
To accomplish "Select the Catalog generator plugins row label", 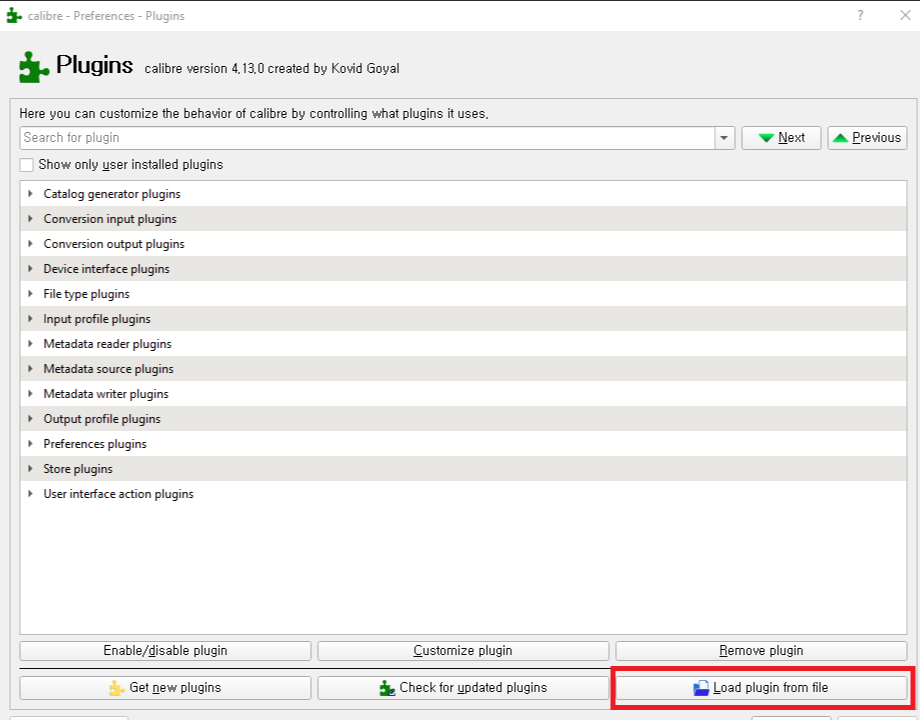I will tap(112, 194).
